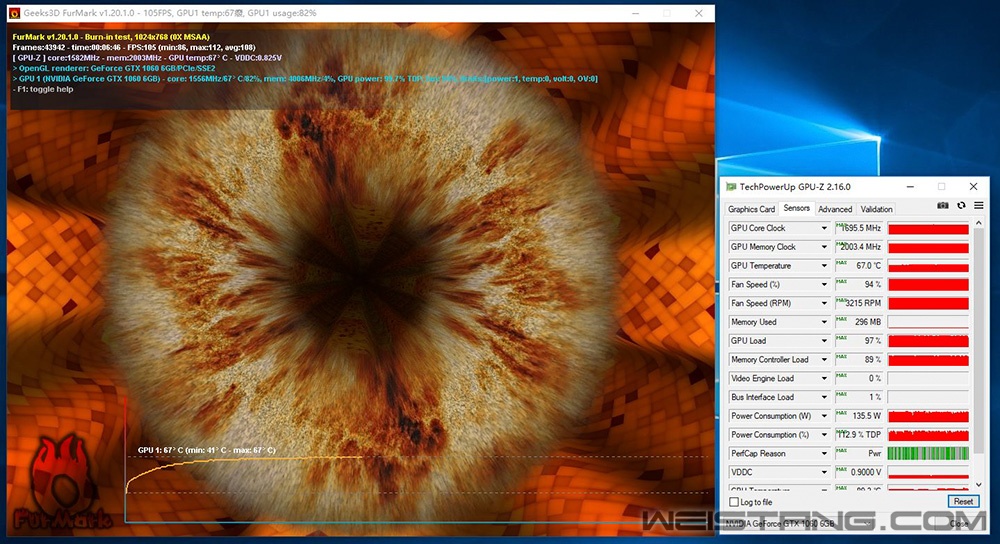Click the GPU-Z app icon in title bar
The image size is (1000, 544).
pos(731,187)
